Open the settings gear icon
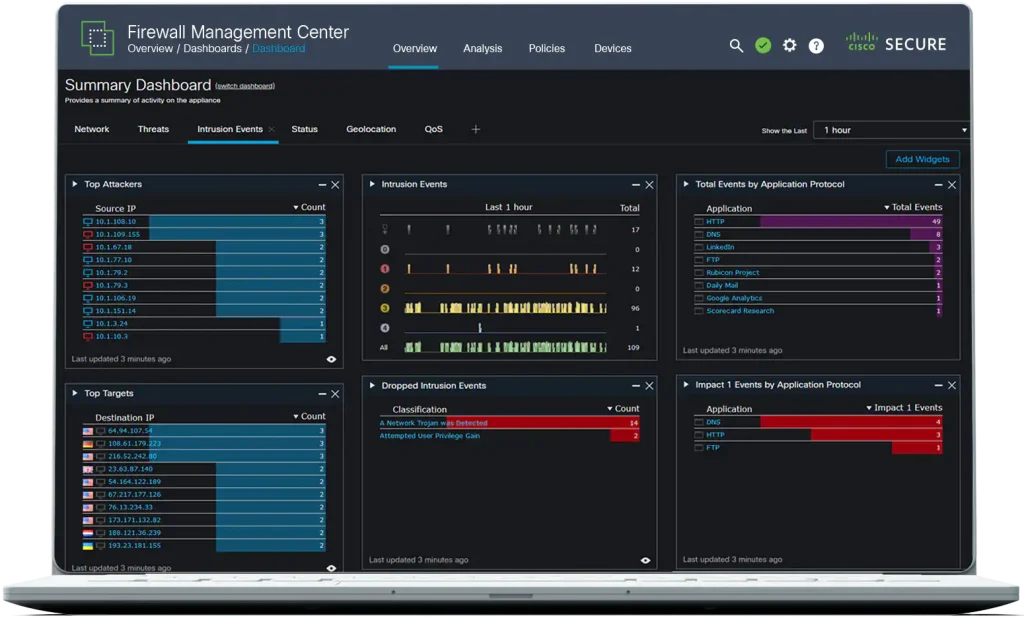 (790, 45)
